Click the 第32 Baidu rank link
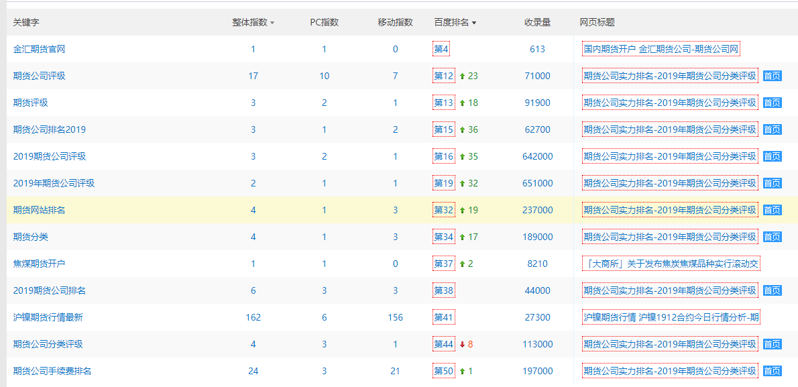 pos(443,210)
